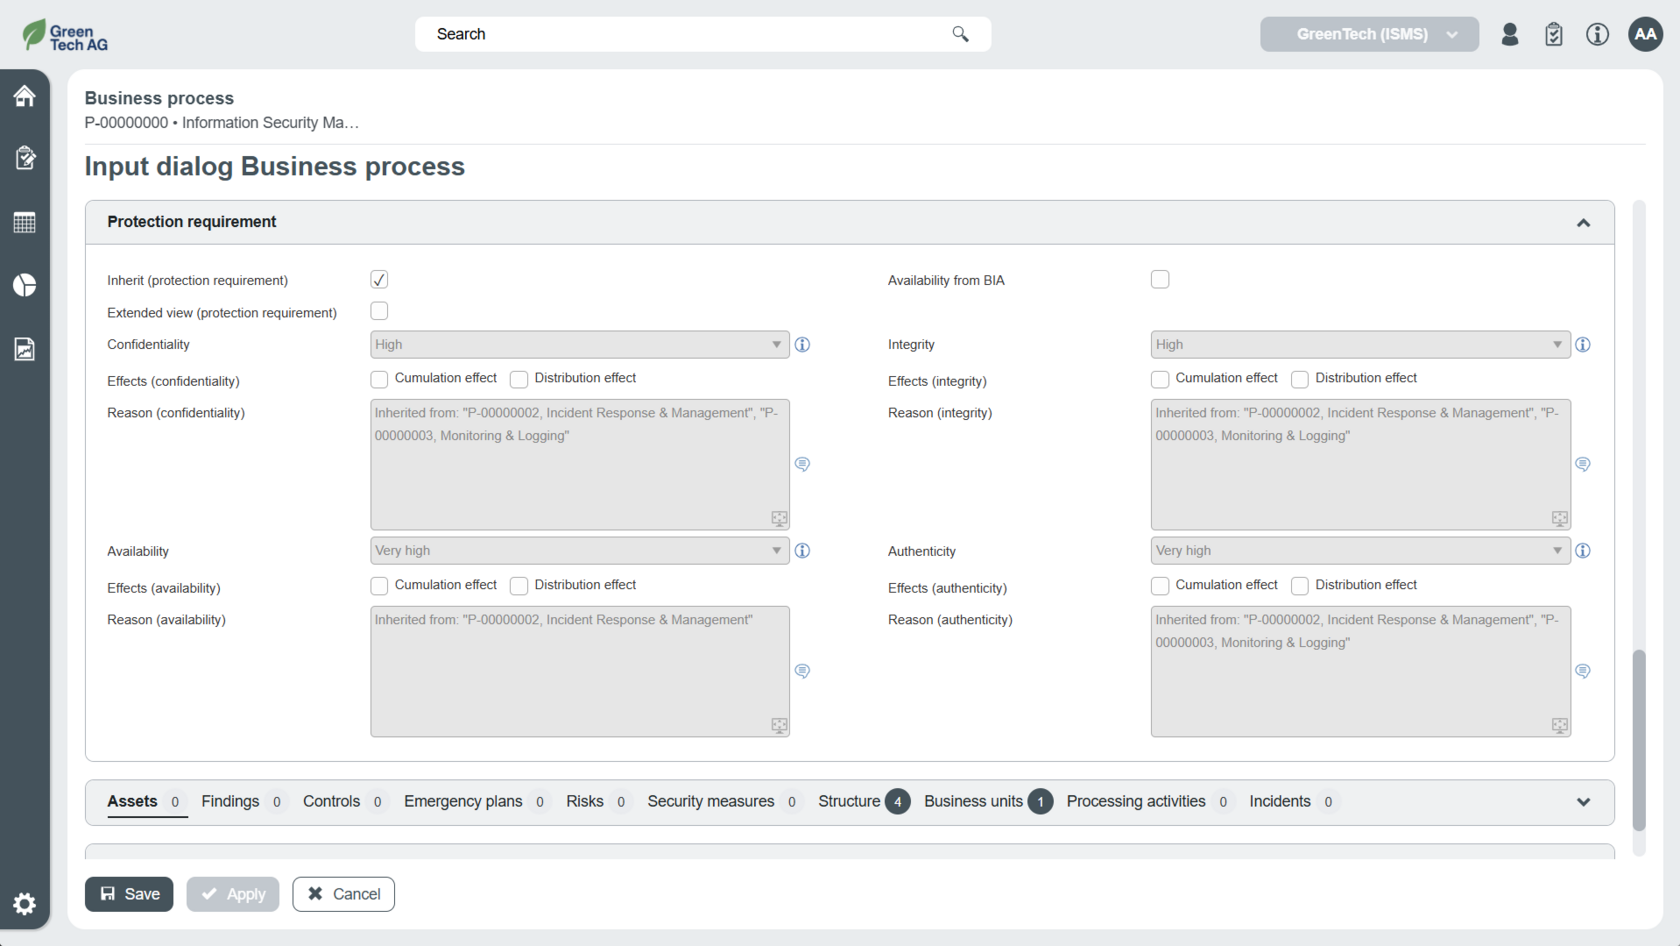Viewport: 1680px width, 946px height.
Task: Collapse the Protection requirement section
Action: tap(1583, 223)
